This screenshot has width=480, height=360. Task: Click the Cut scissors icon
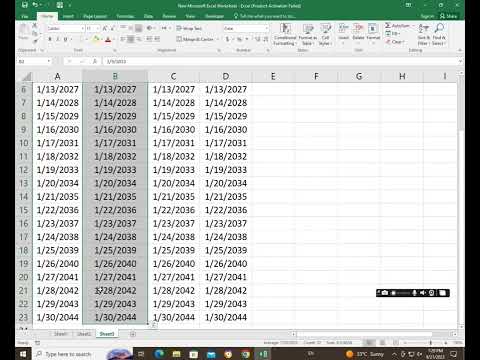click(x=35, y=26)
